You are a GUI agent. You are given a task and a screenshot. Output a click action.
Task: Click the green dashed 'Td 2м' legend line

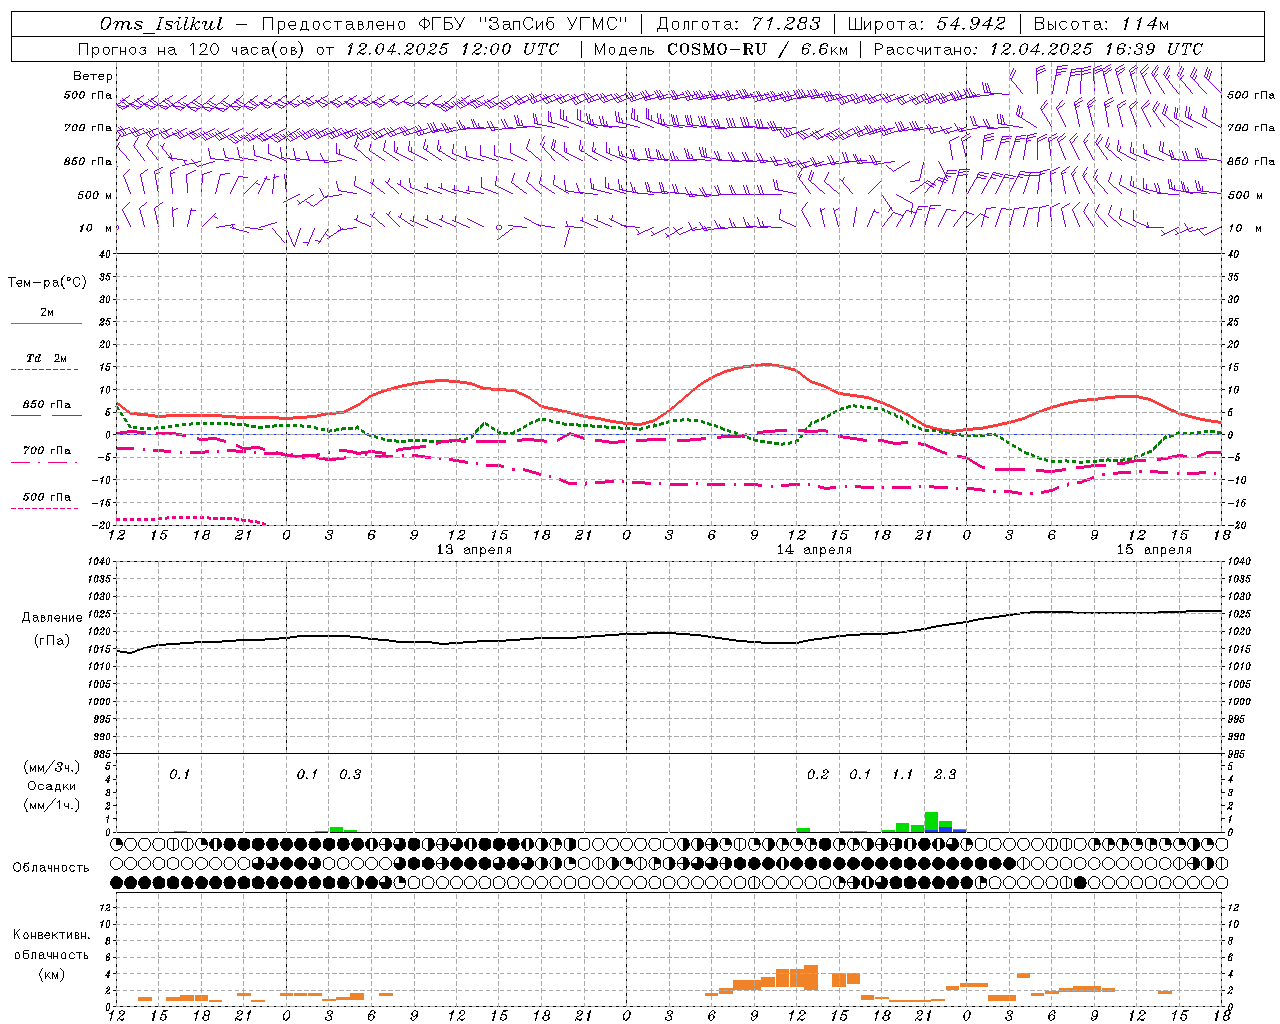(x=44, y=369)
